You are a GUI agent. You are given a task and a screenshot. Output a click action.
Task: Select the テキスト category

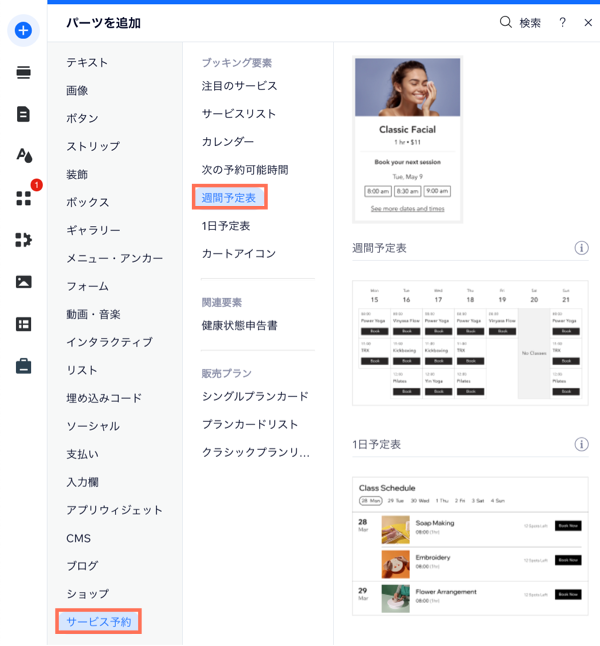click(88, 62)
